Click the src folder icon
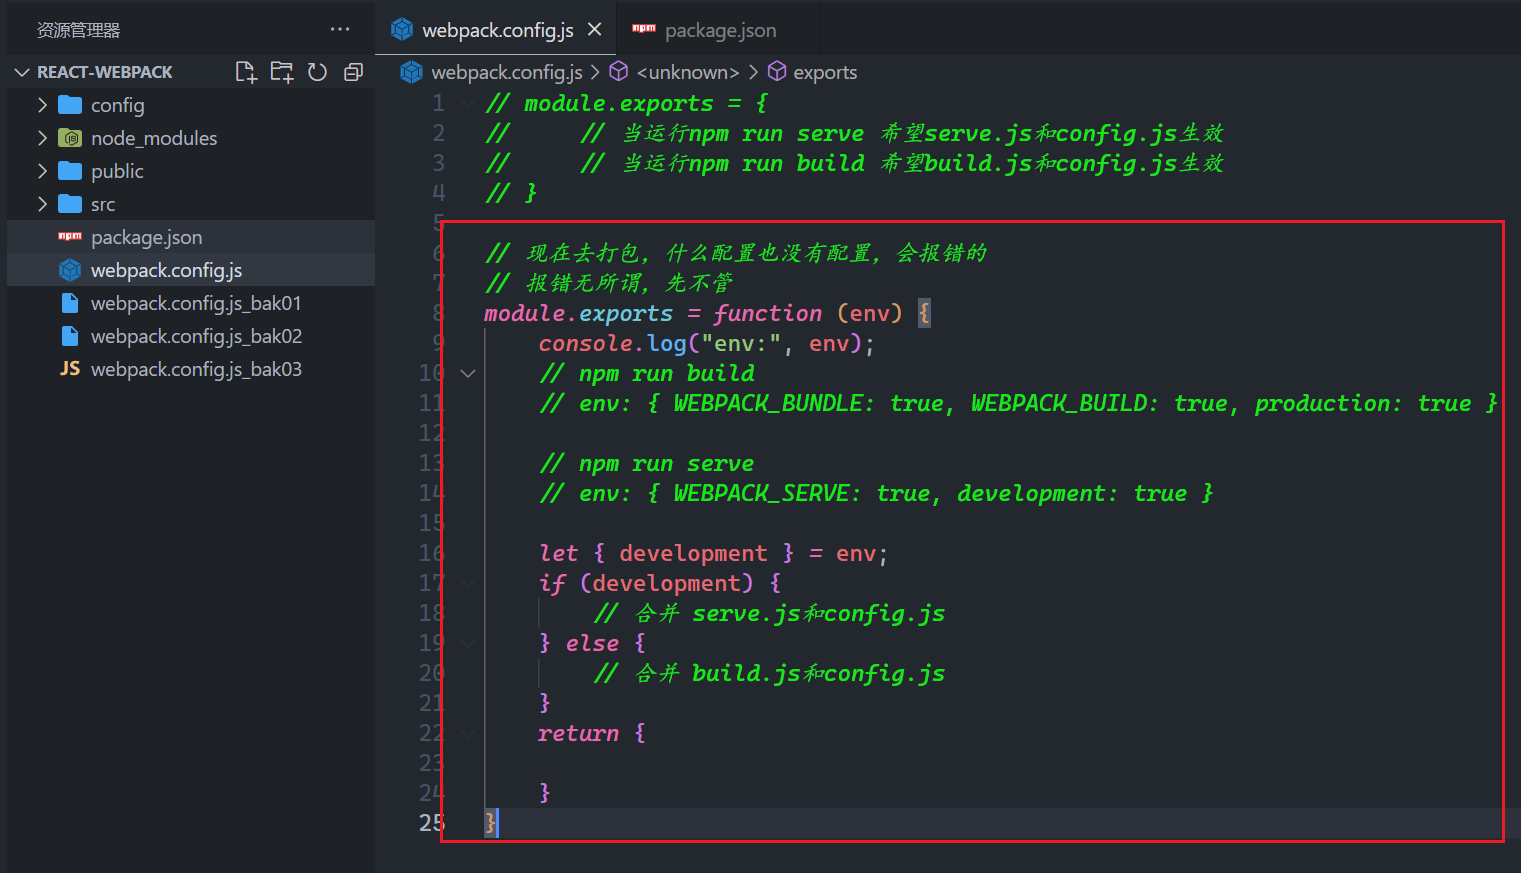Viewport: 1521px width, 873px height. [70, 204]
